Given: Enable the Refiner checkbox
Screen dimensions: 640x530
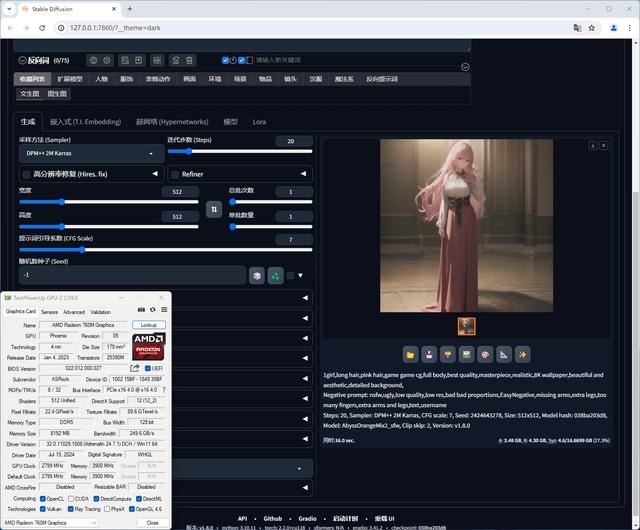Looking at the screenshot, I should point(175,174).
